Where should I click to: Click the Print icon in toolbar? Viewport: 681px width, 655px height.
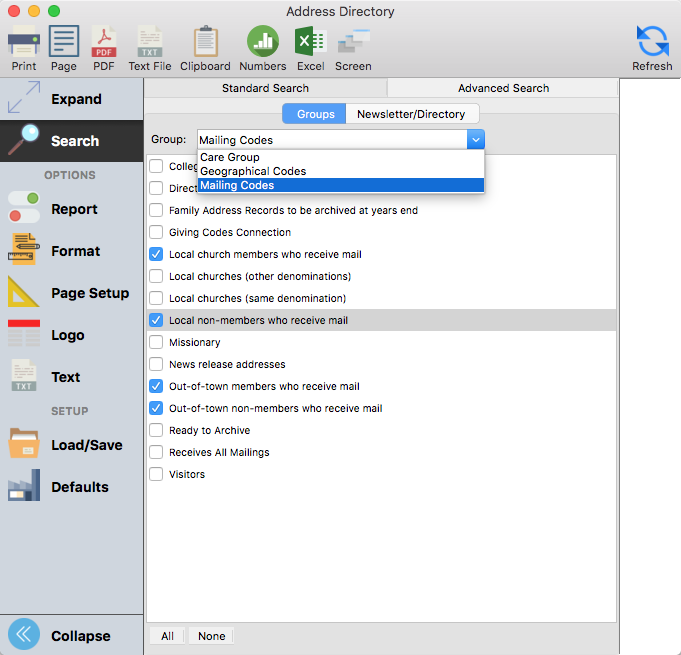click(x=24, y=48)
